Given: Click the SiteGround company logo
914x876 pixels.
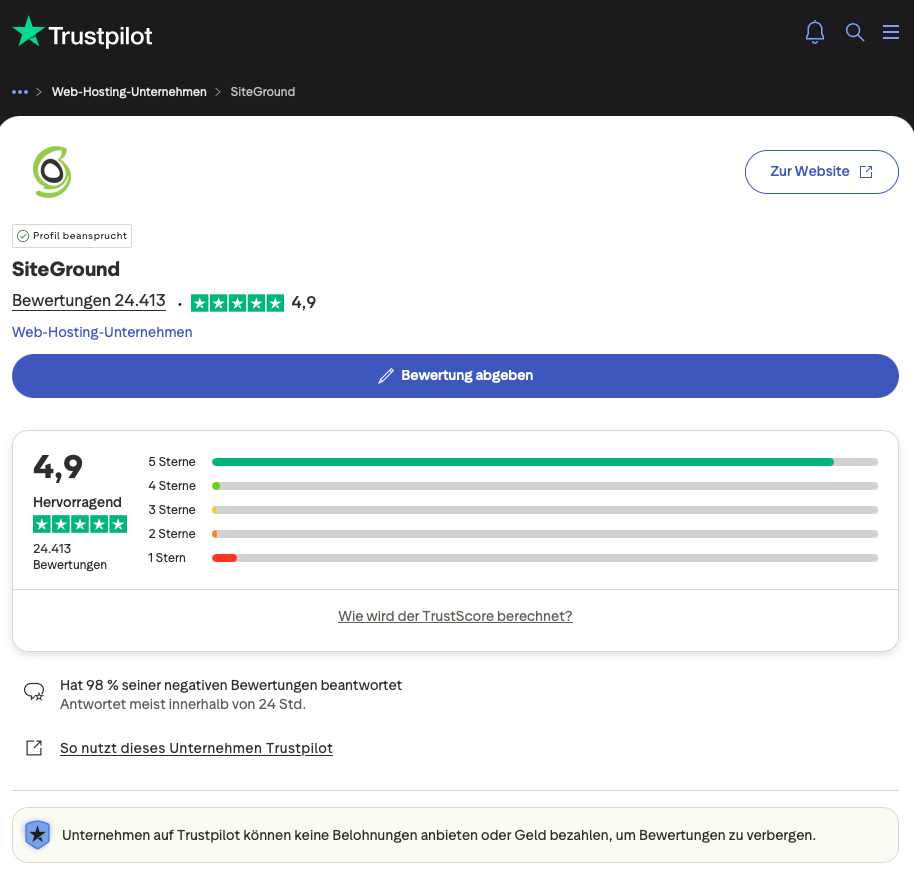Looking at the screenshot, I should click(52, 172).
